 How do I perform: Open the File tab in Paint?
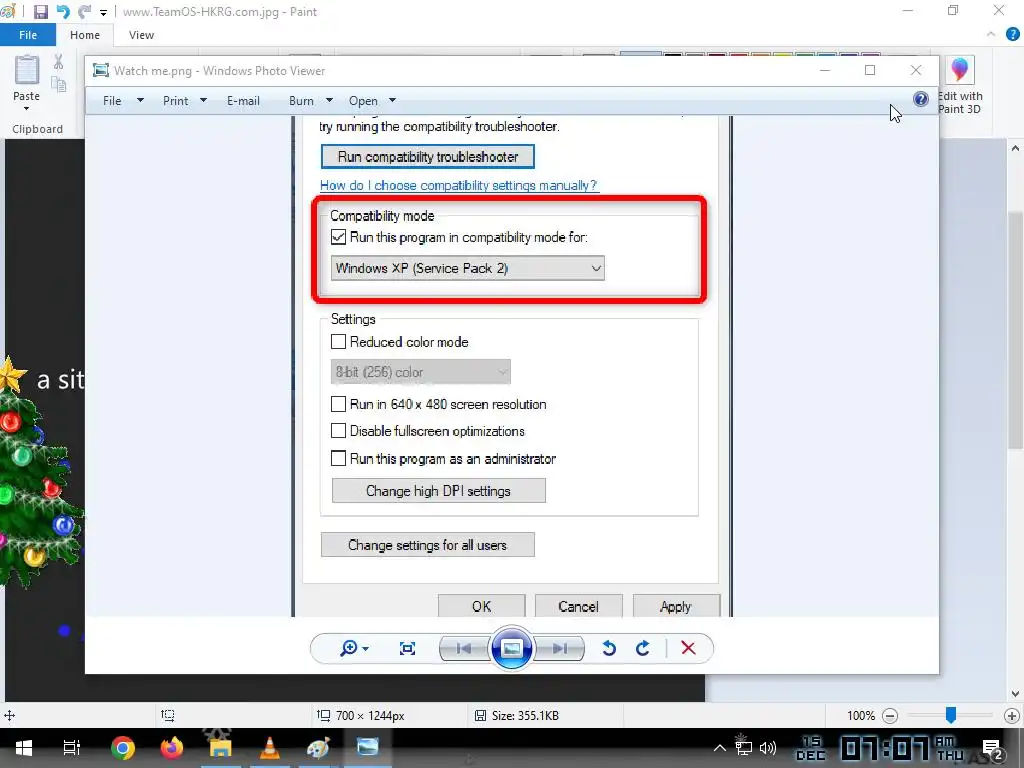27,35
